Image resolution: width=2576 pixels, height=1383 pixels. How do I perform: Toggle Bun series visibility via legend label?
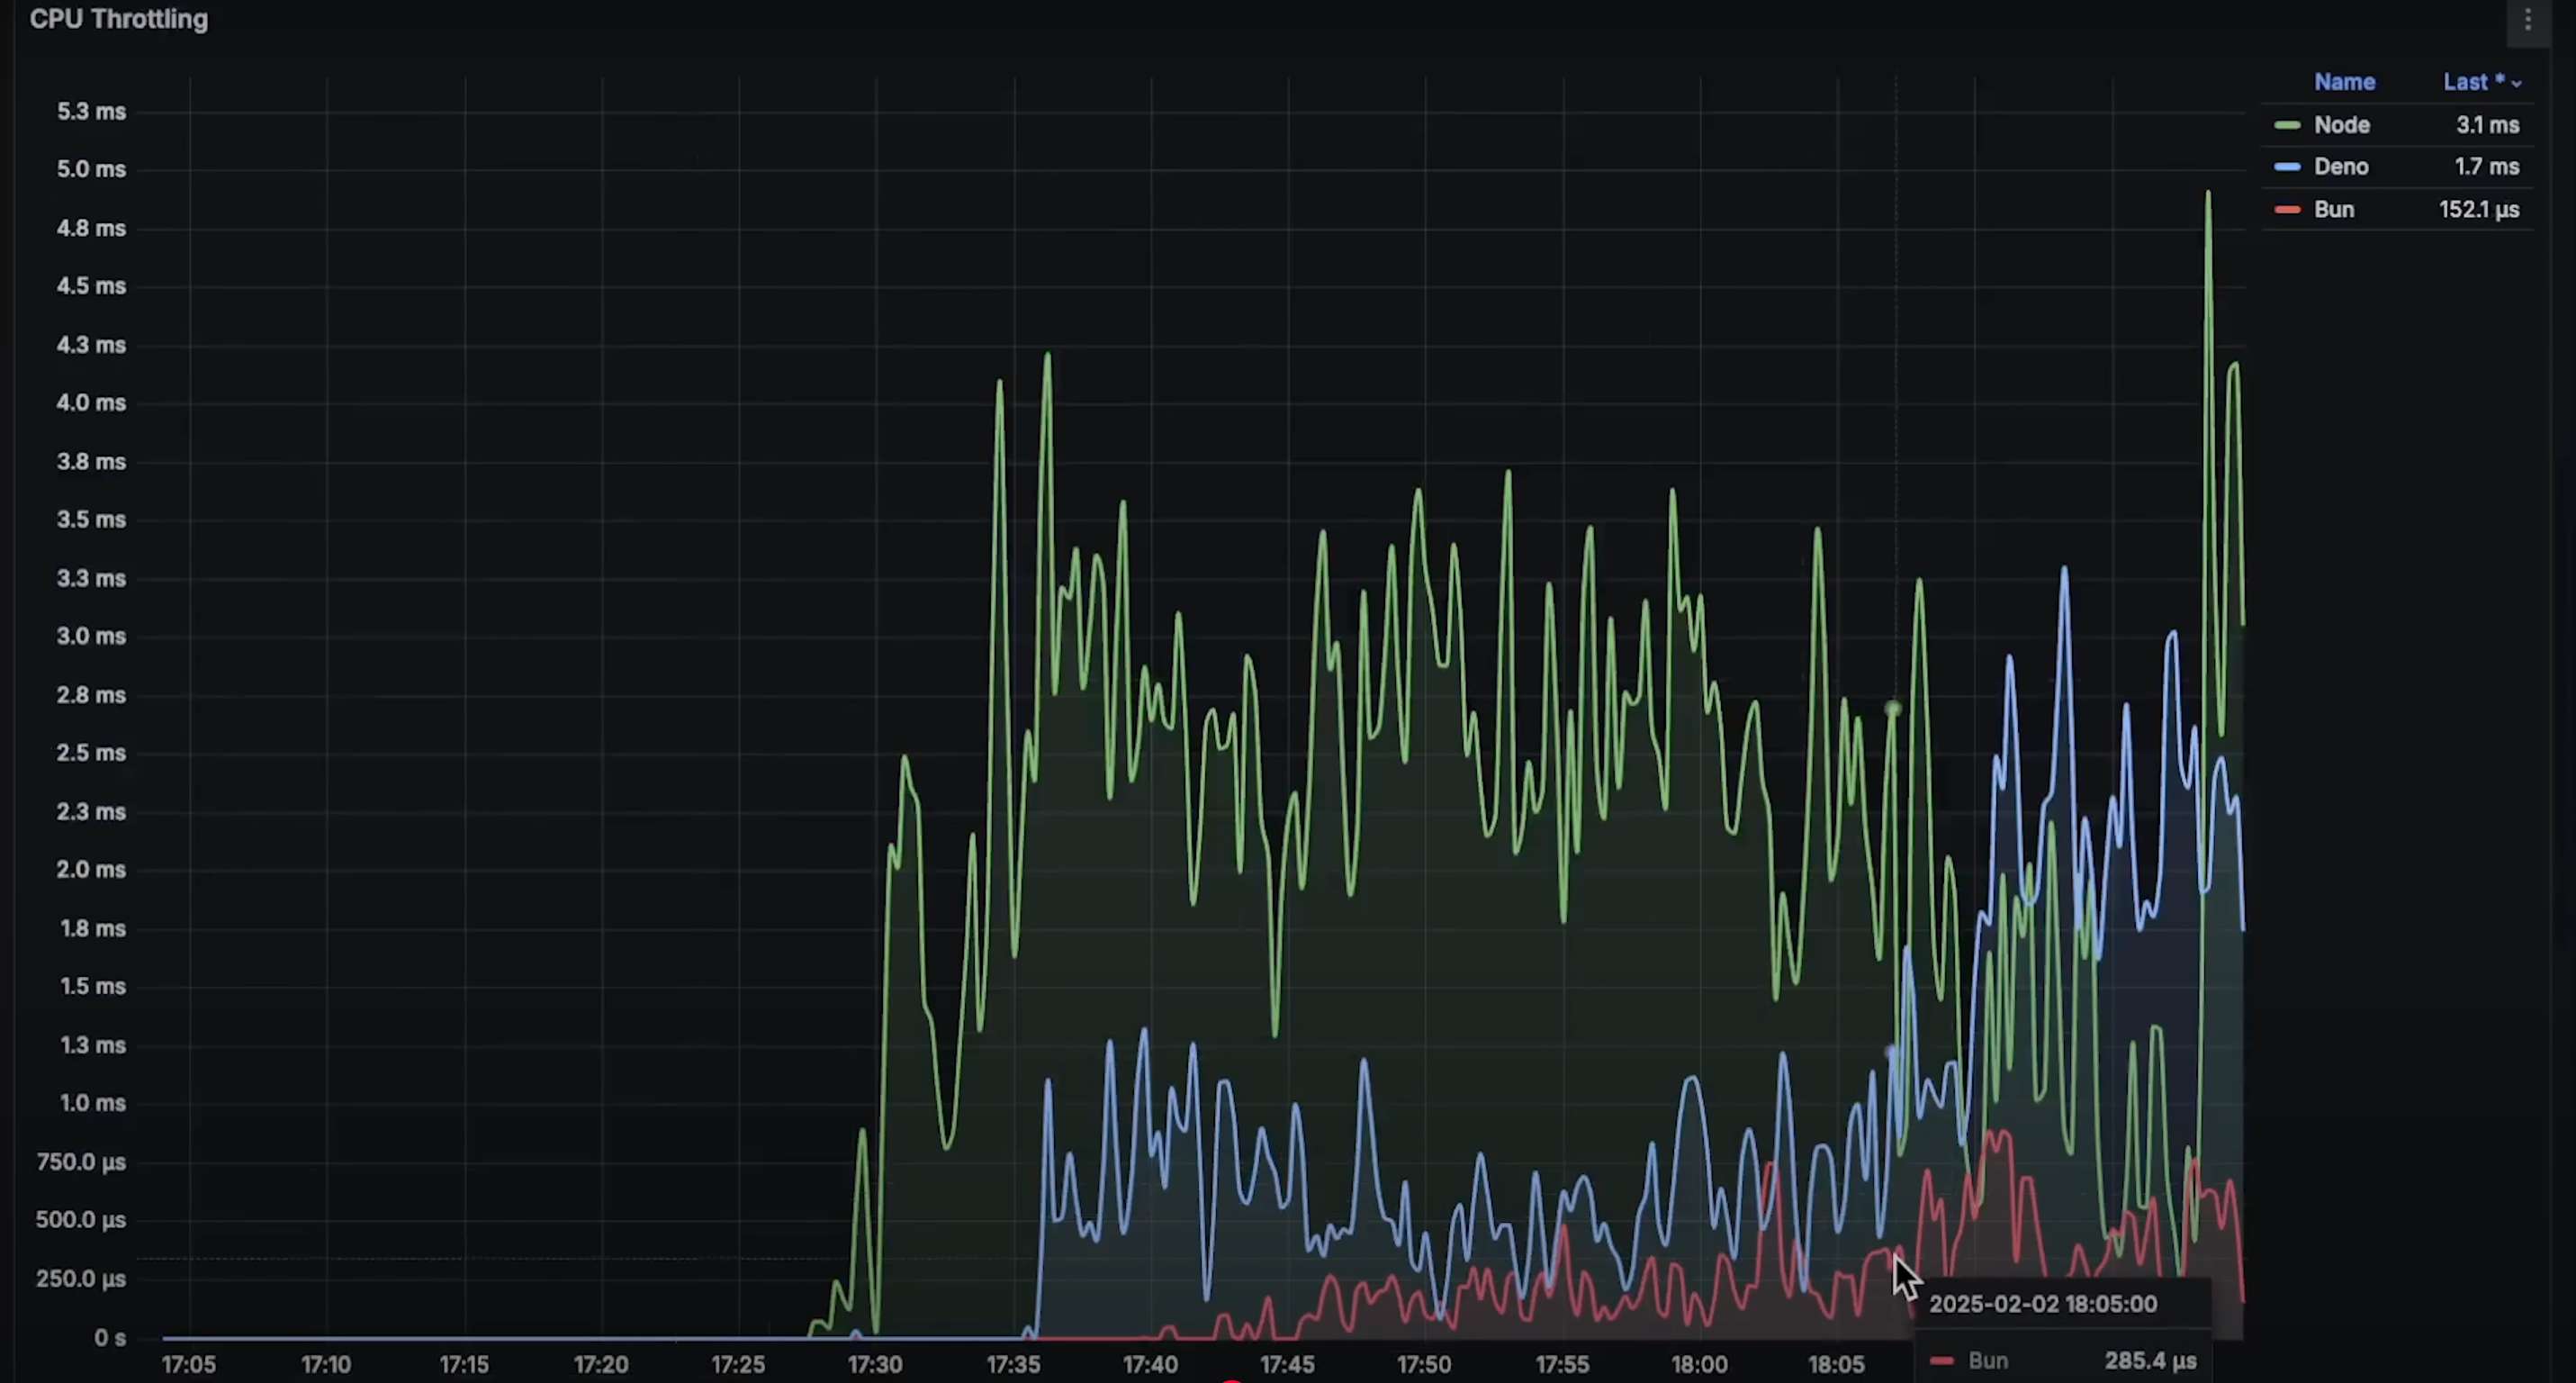(2334, 210)
